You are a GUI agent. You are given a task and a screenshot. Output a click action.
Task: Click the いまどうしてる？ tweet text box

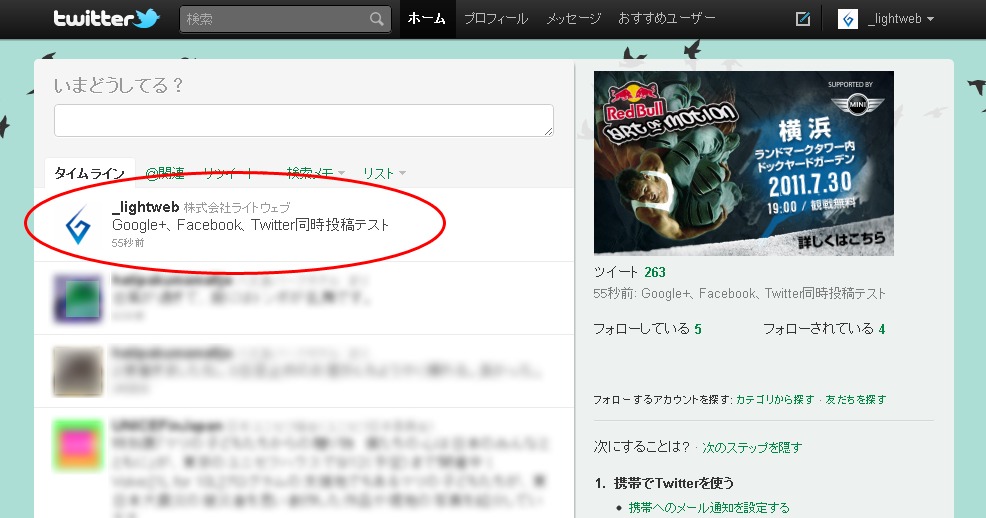[x=304, y=120]
